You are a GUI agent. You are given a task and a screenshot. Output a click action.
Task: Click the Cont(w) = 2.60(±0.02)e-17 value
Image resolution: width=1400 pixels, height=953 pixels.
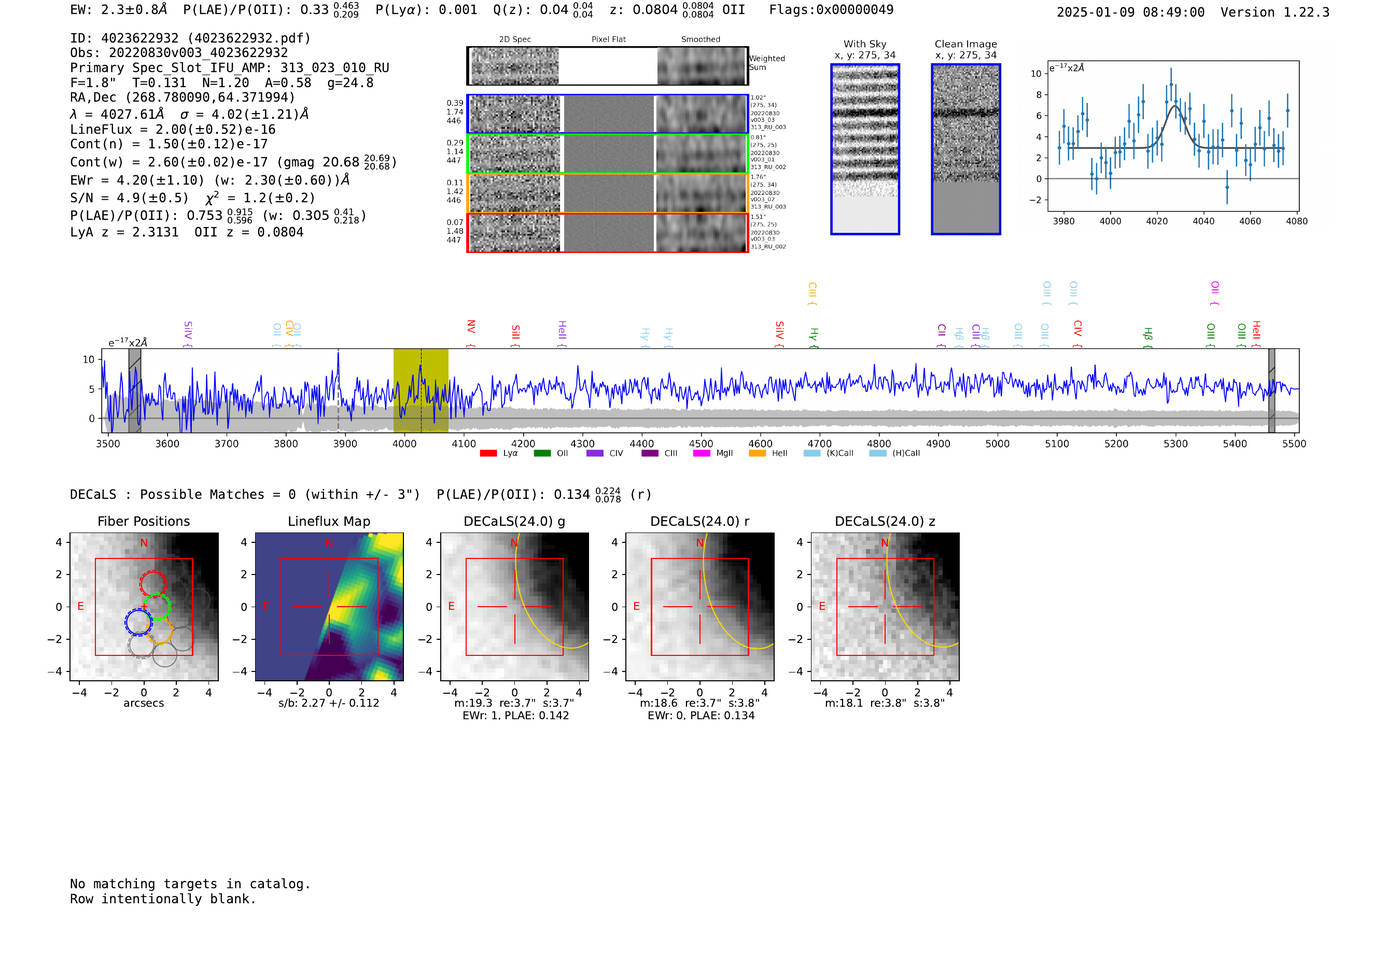pyautogui.click(x=233, y=161)
